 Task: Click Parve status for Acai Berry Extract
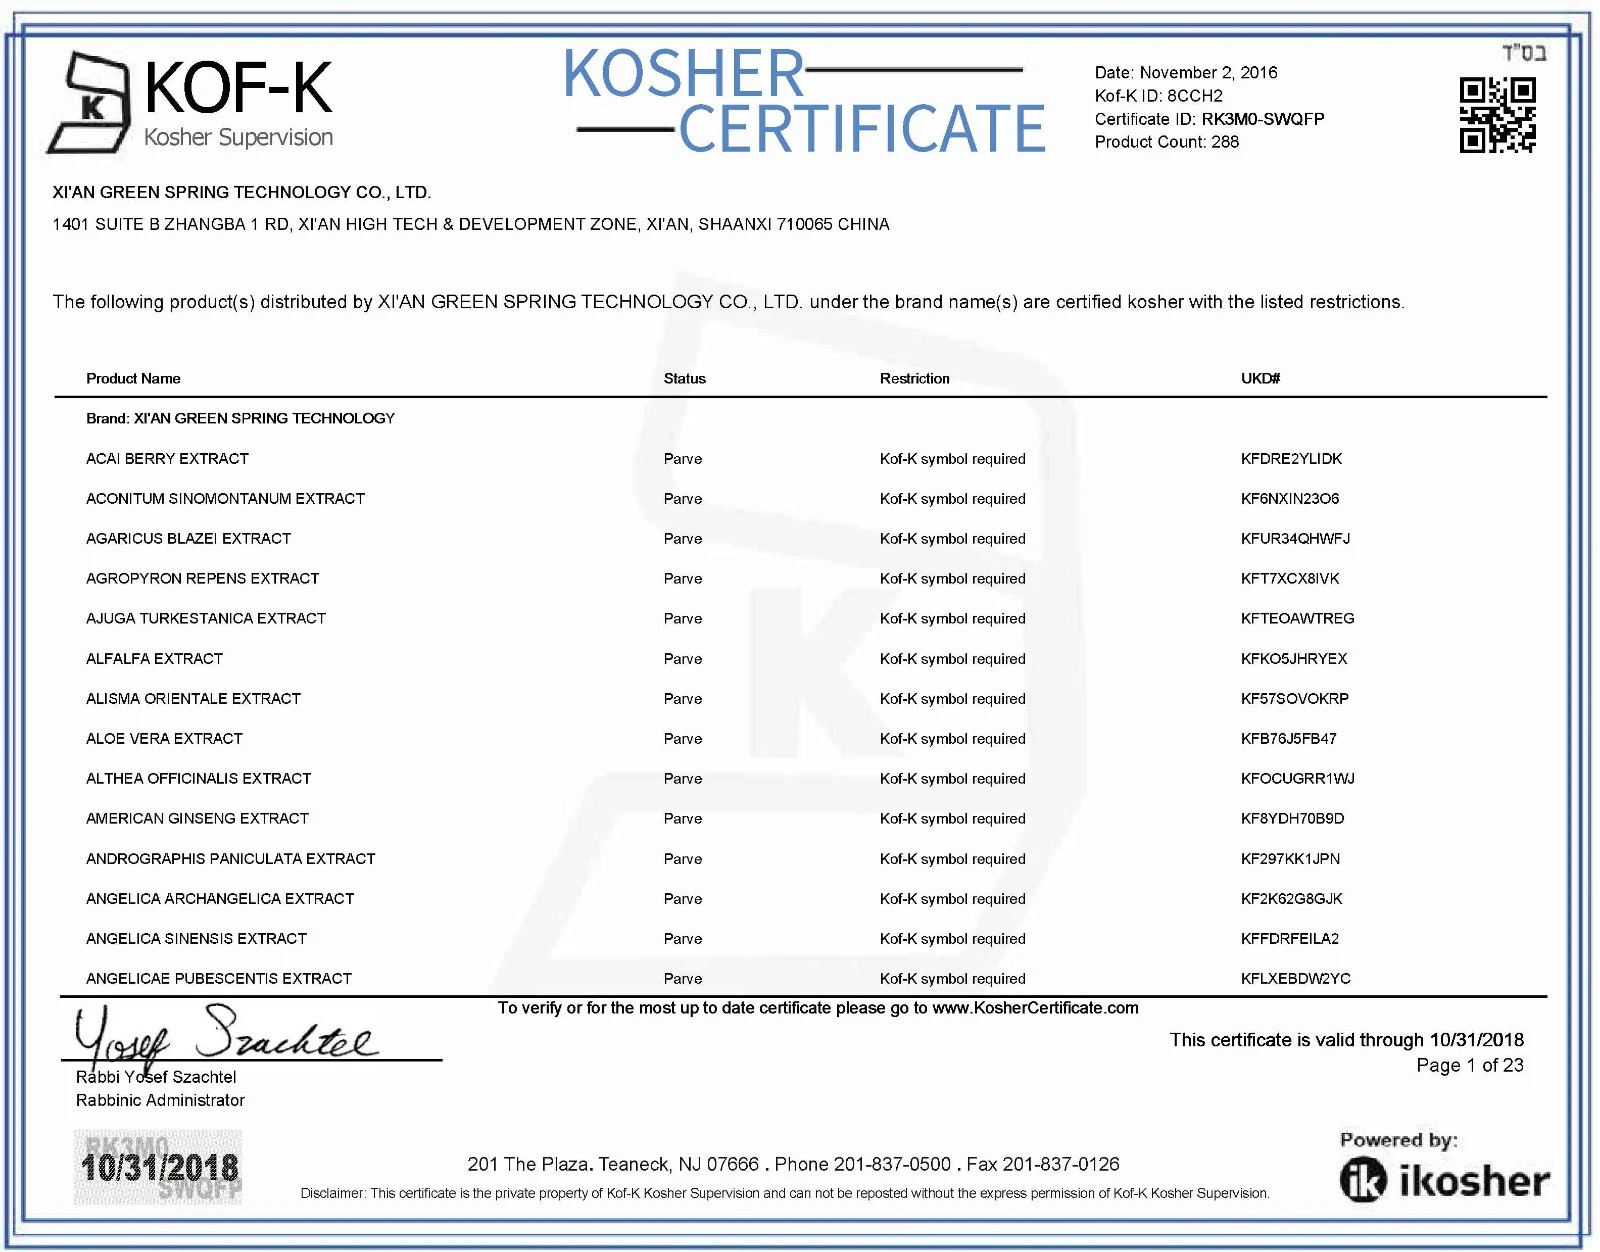tap(683, 458)
